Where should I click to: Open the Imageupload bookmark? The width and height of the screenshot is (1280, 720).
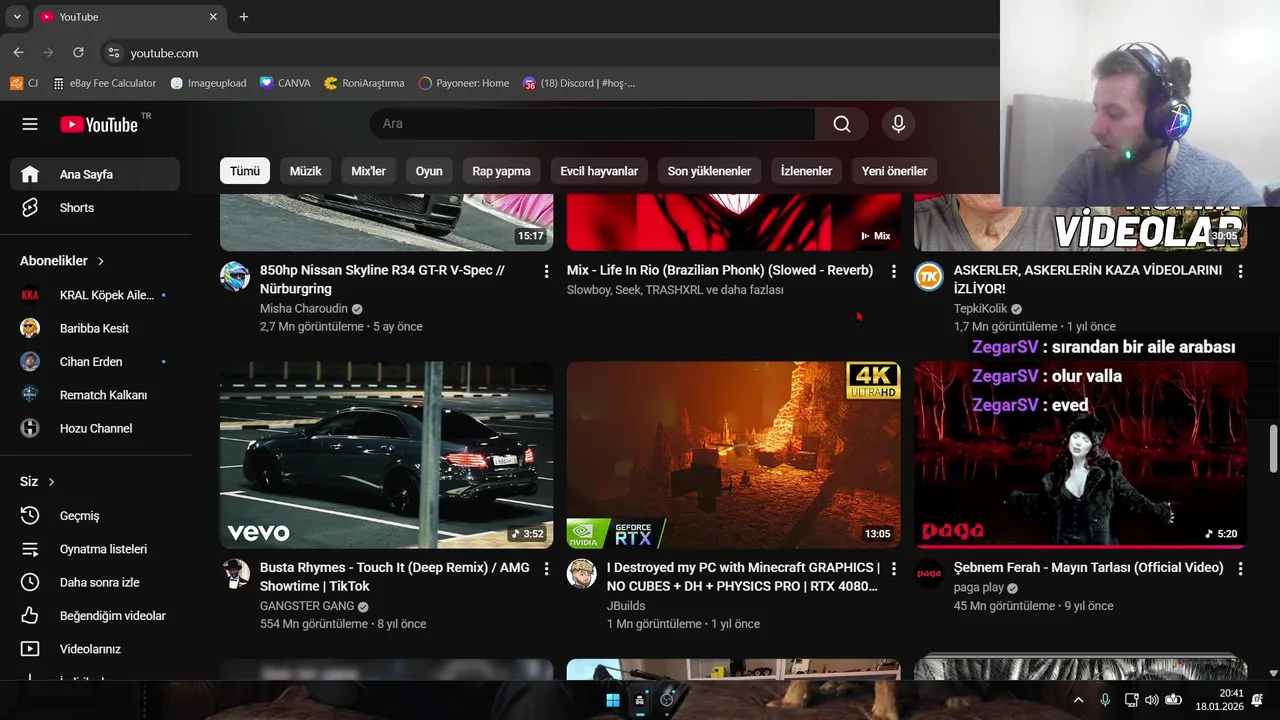click(x=208, y=83)
